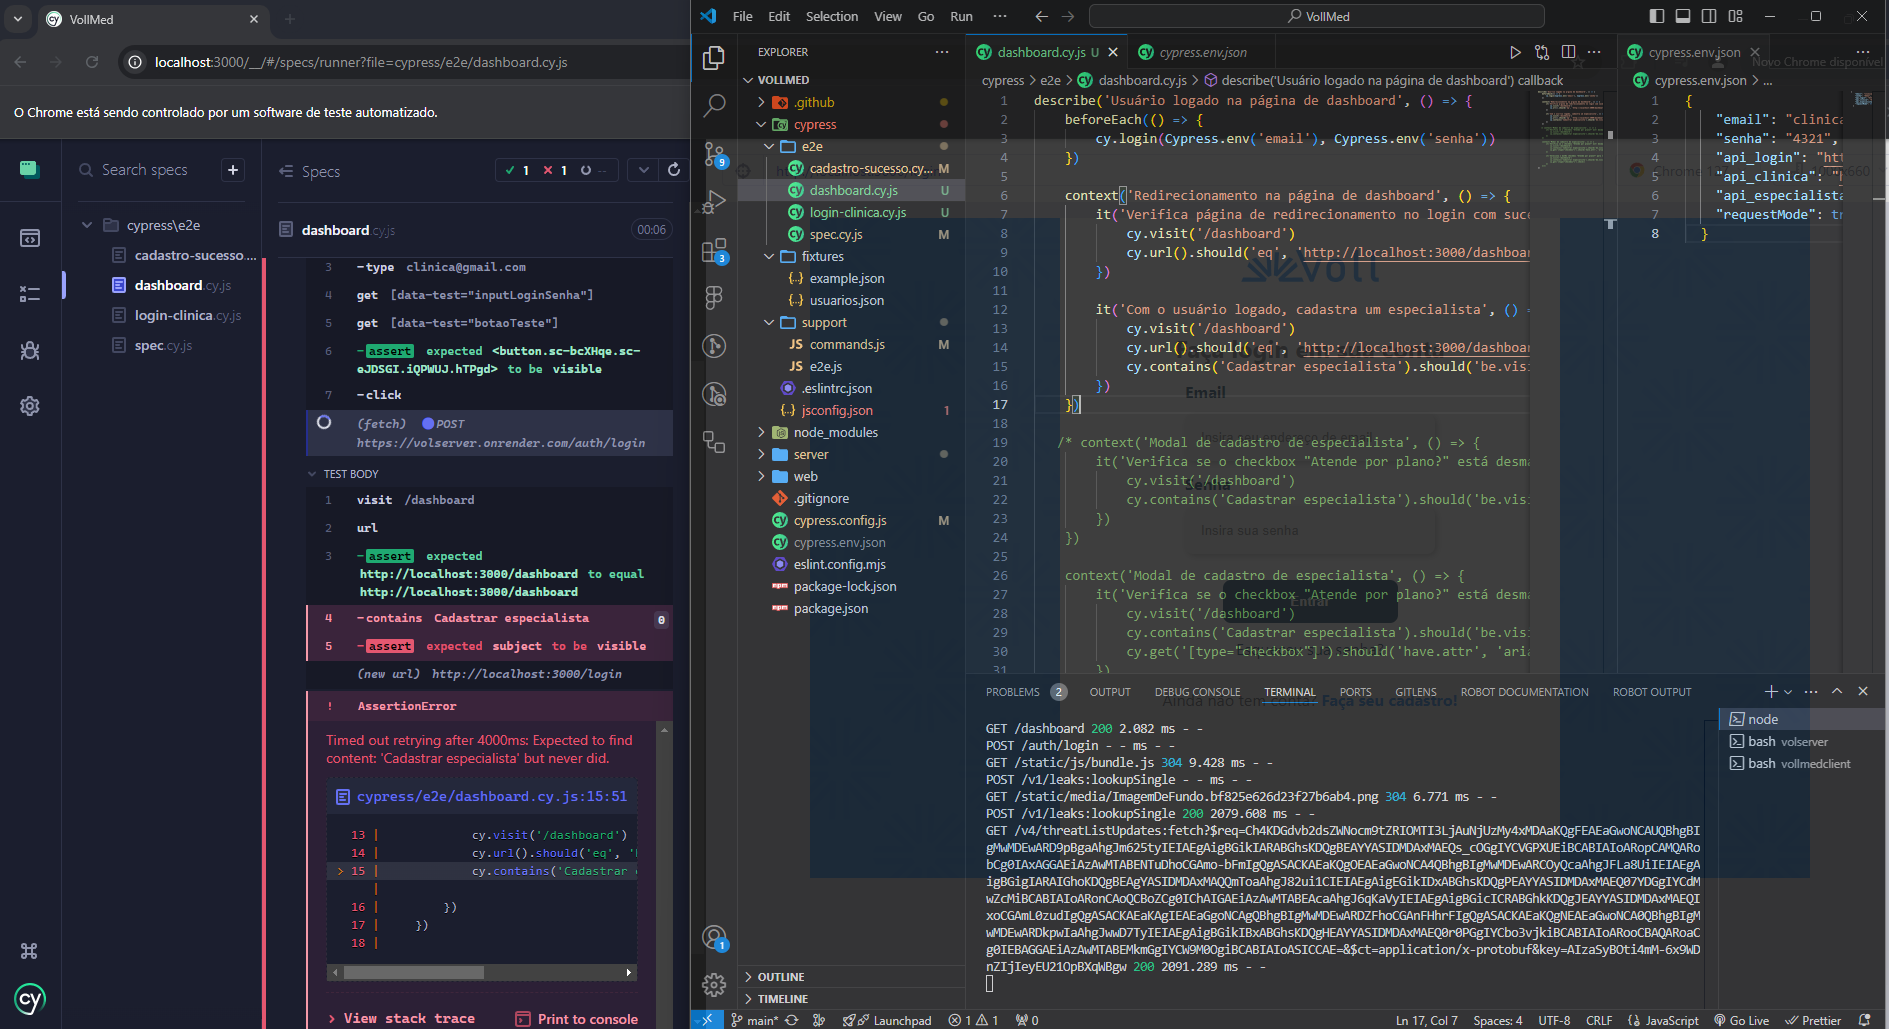Rerun all tests with the Cypress reload icon

click(x=674, y=170)
